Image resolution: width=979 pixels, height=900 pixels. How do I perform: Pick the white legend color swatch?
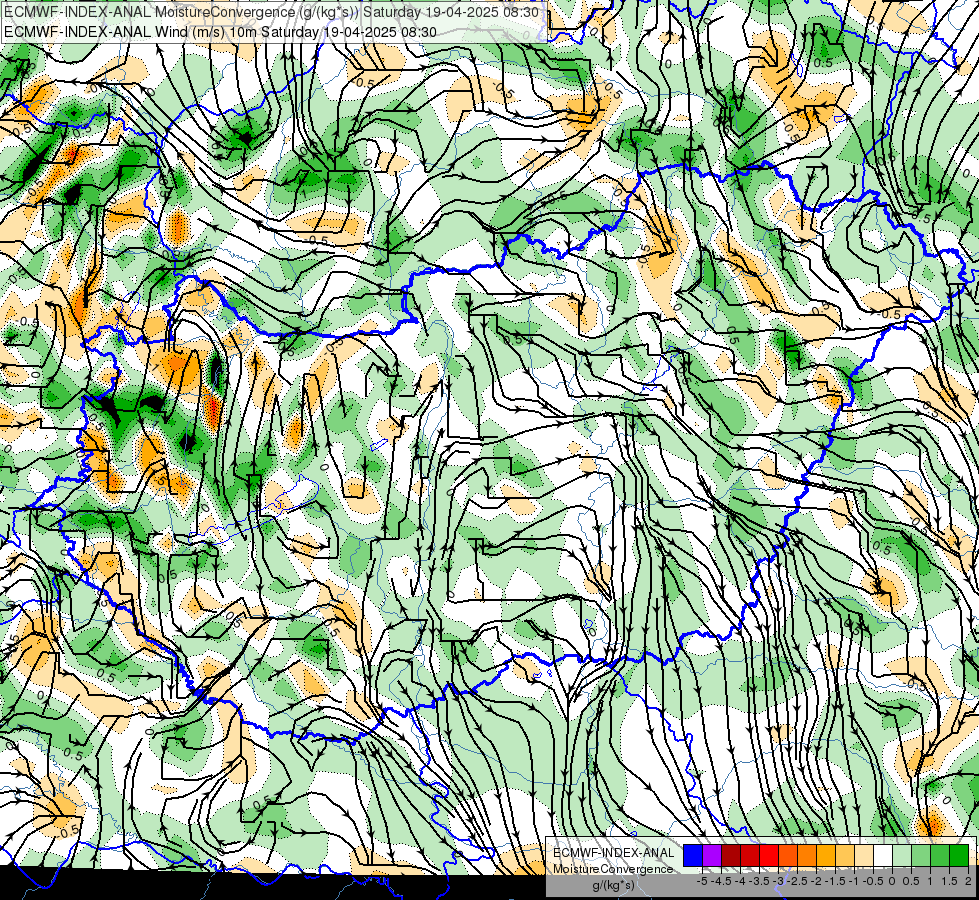click(883, 855)
